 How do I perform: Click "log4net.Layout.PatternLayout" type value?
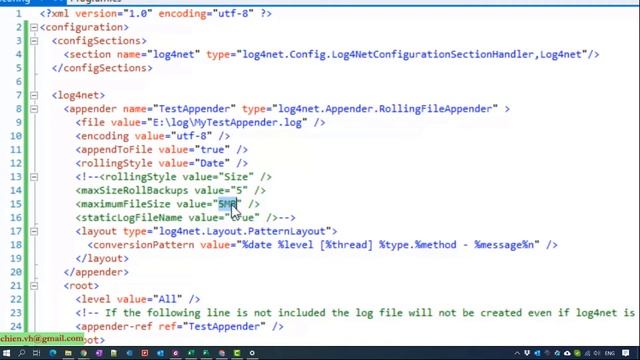(x=242, y=231)
